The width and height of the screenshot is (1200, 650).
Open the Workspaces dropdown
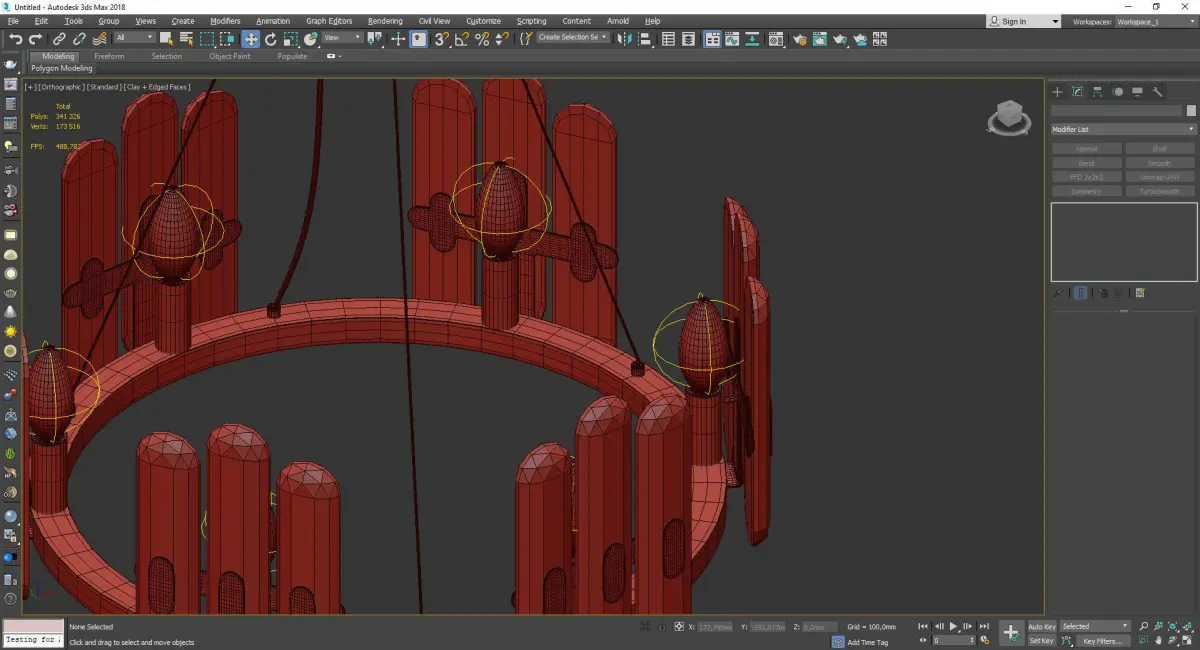(x=1151, y=21)
